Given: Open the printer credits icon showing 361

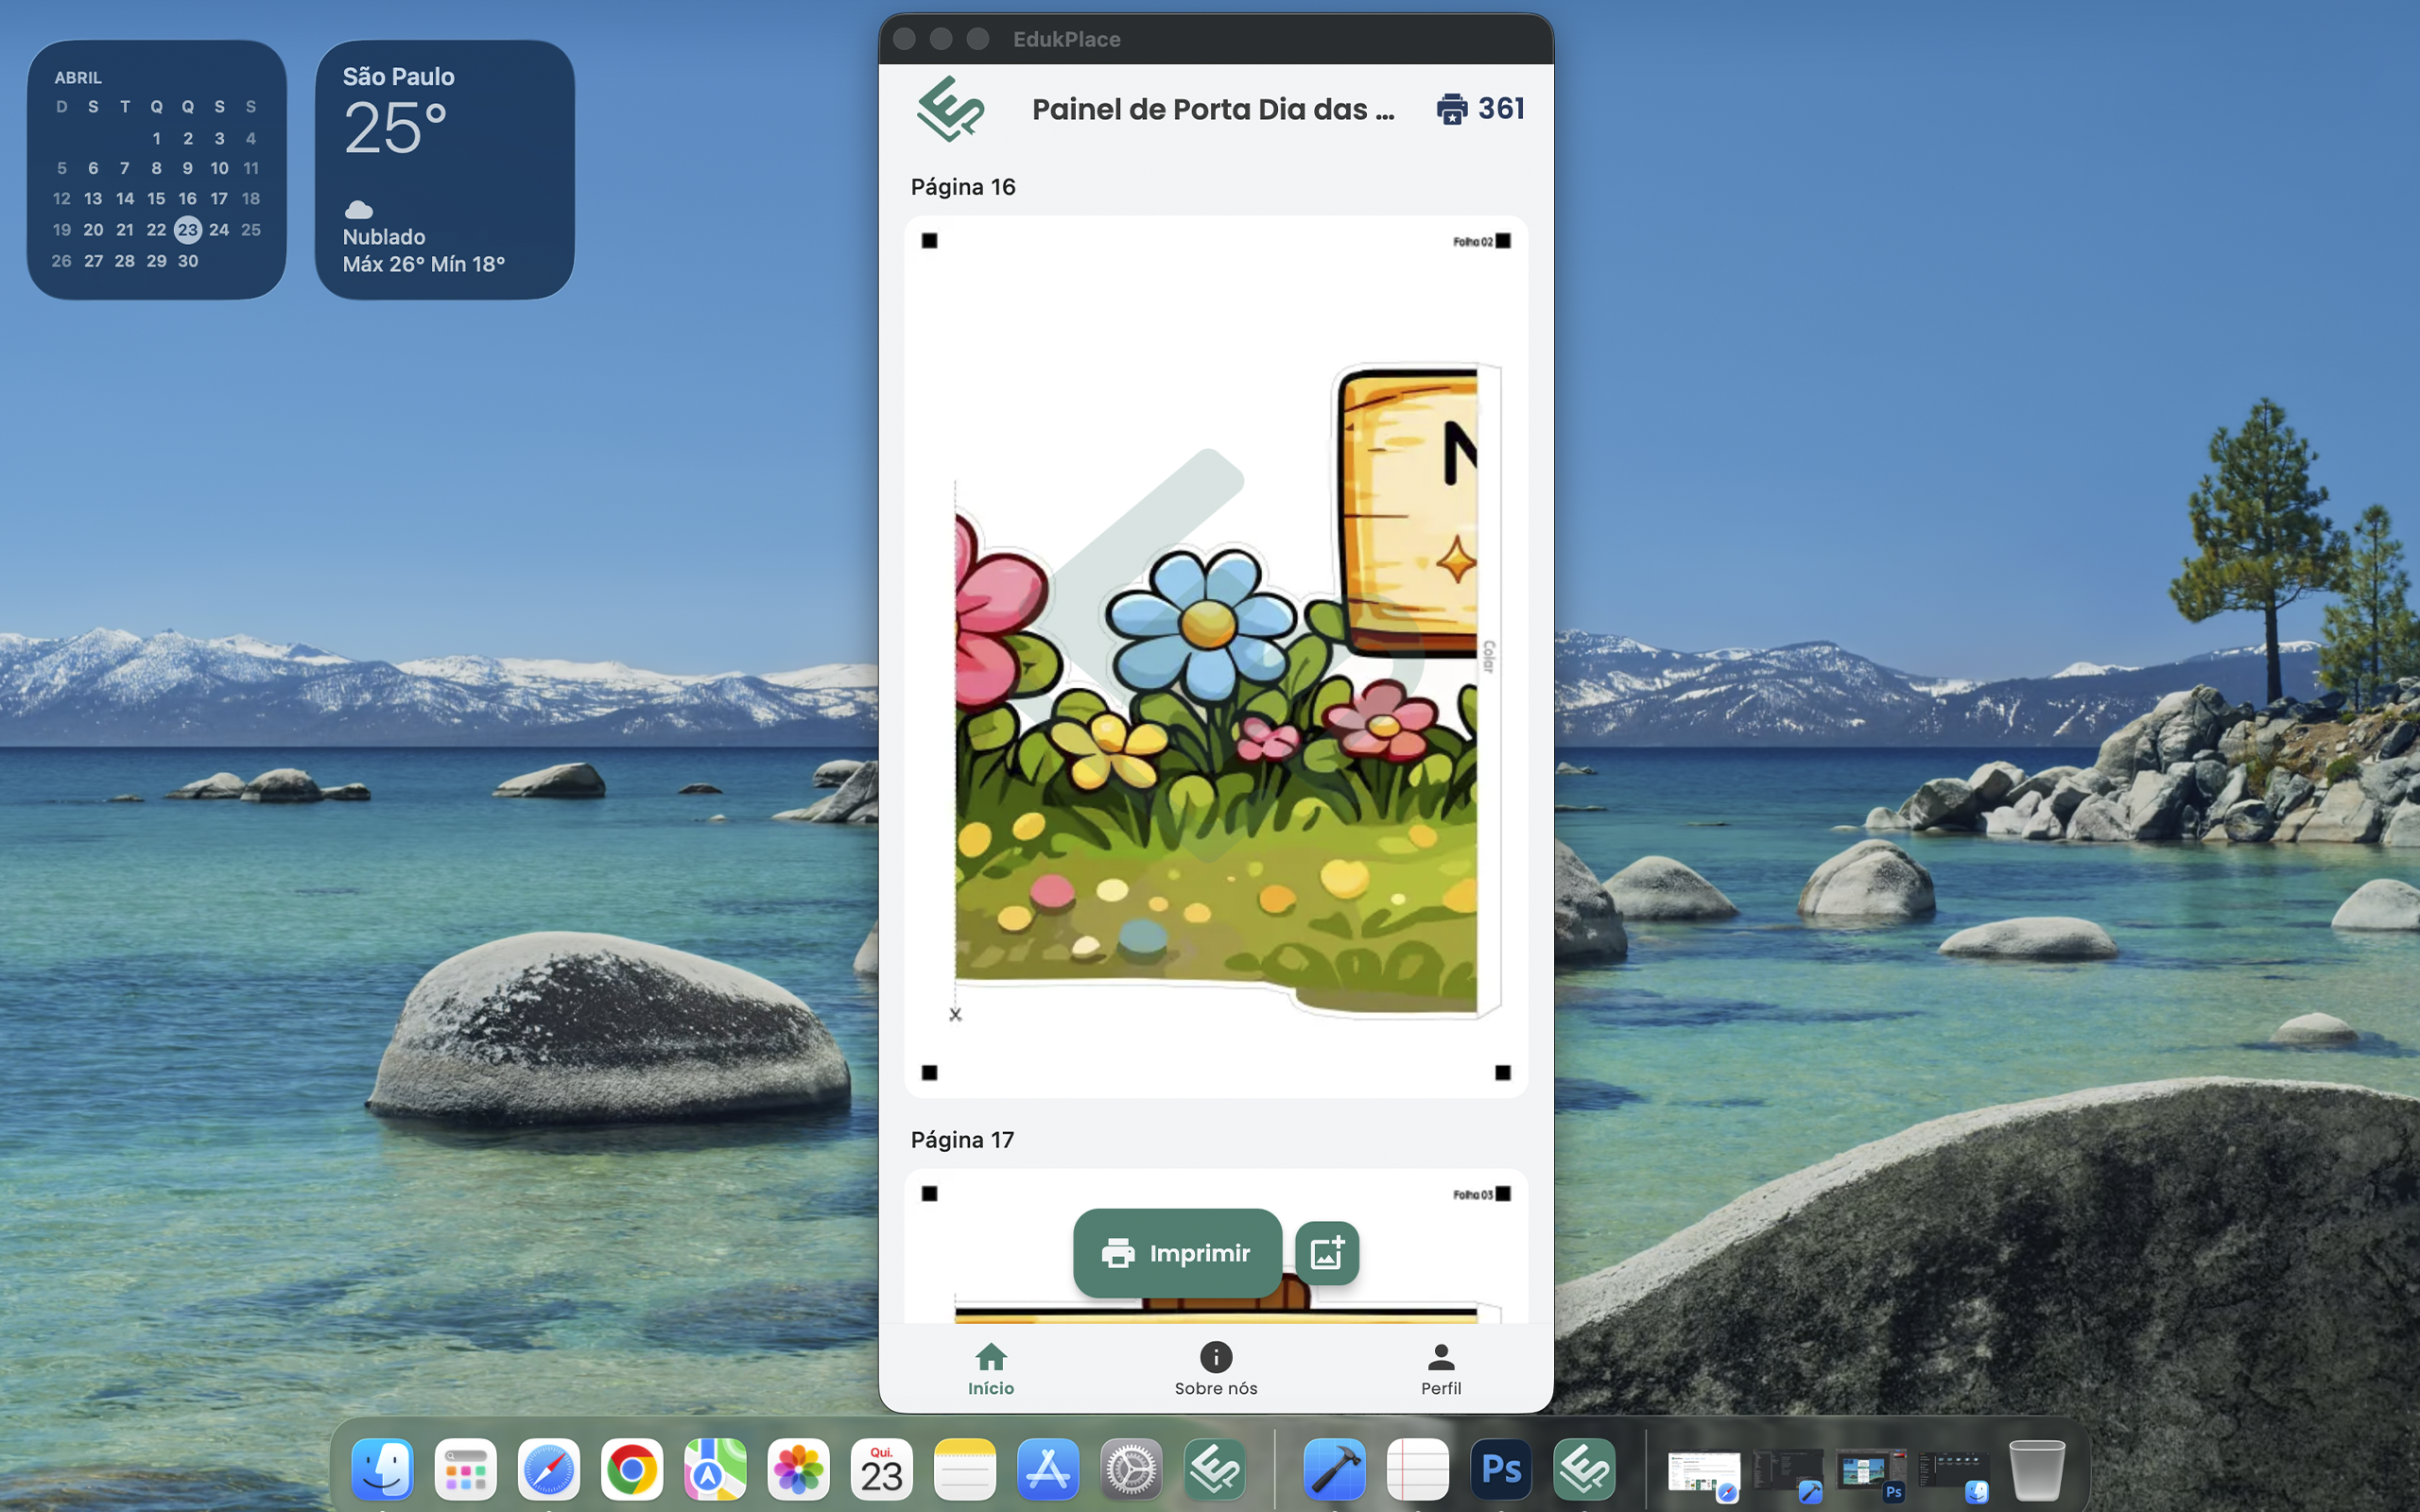Looking at the screenshot, I should click(1451, 108).
